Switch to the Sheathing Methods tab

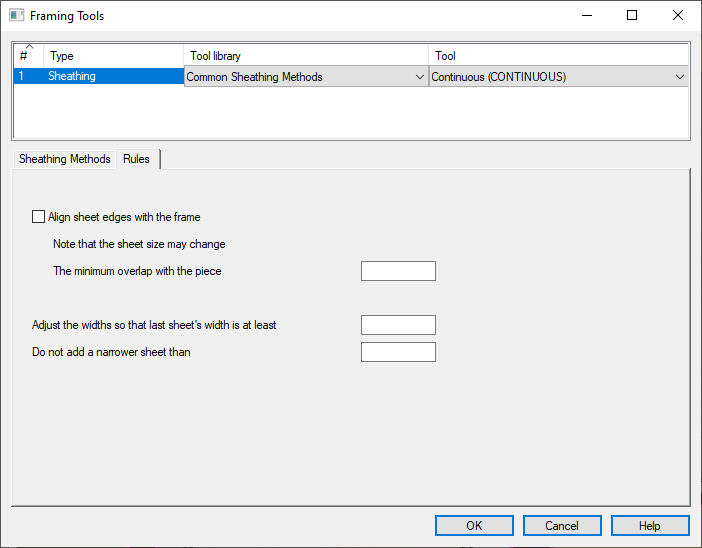point(65,159)
